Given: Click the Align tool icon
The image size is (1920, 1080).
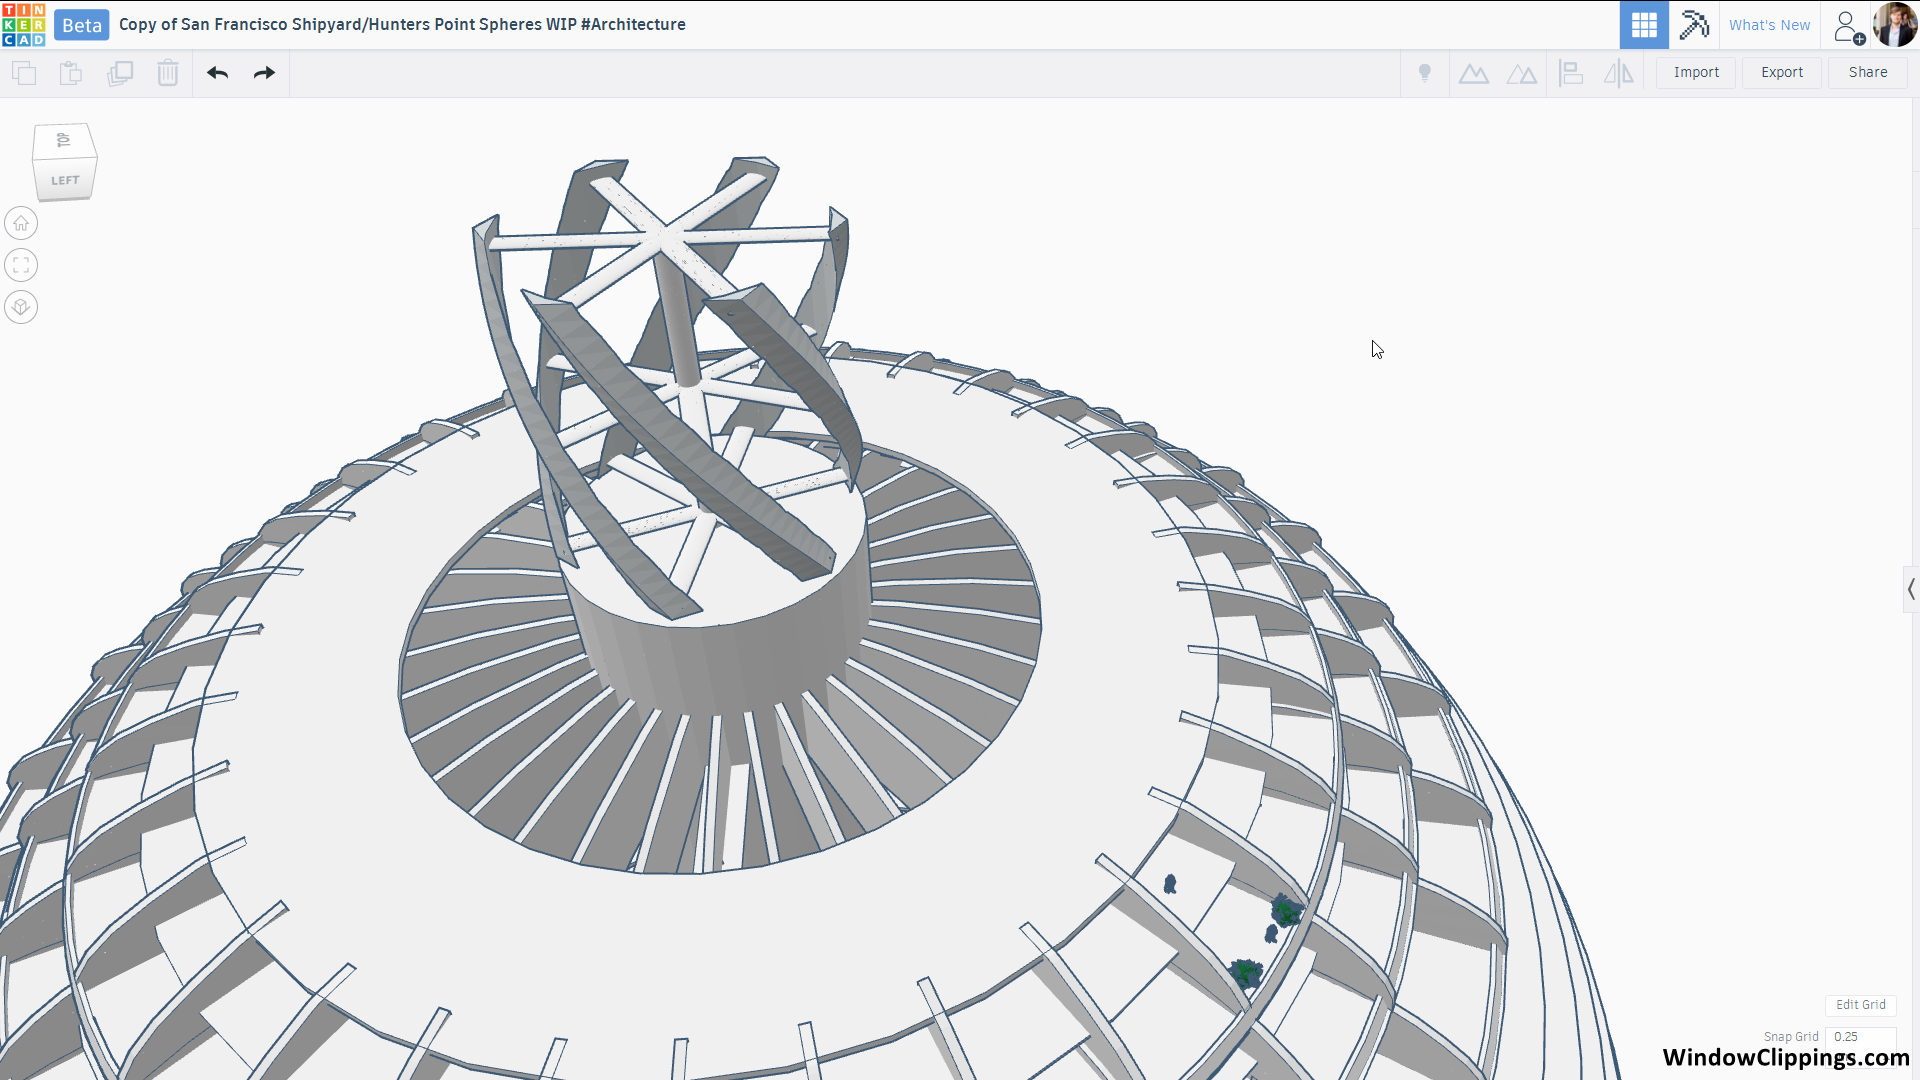Looking at the screenshot, I should pyautogui.click(x=1571, y=73).
